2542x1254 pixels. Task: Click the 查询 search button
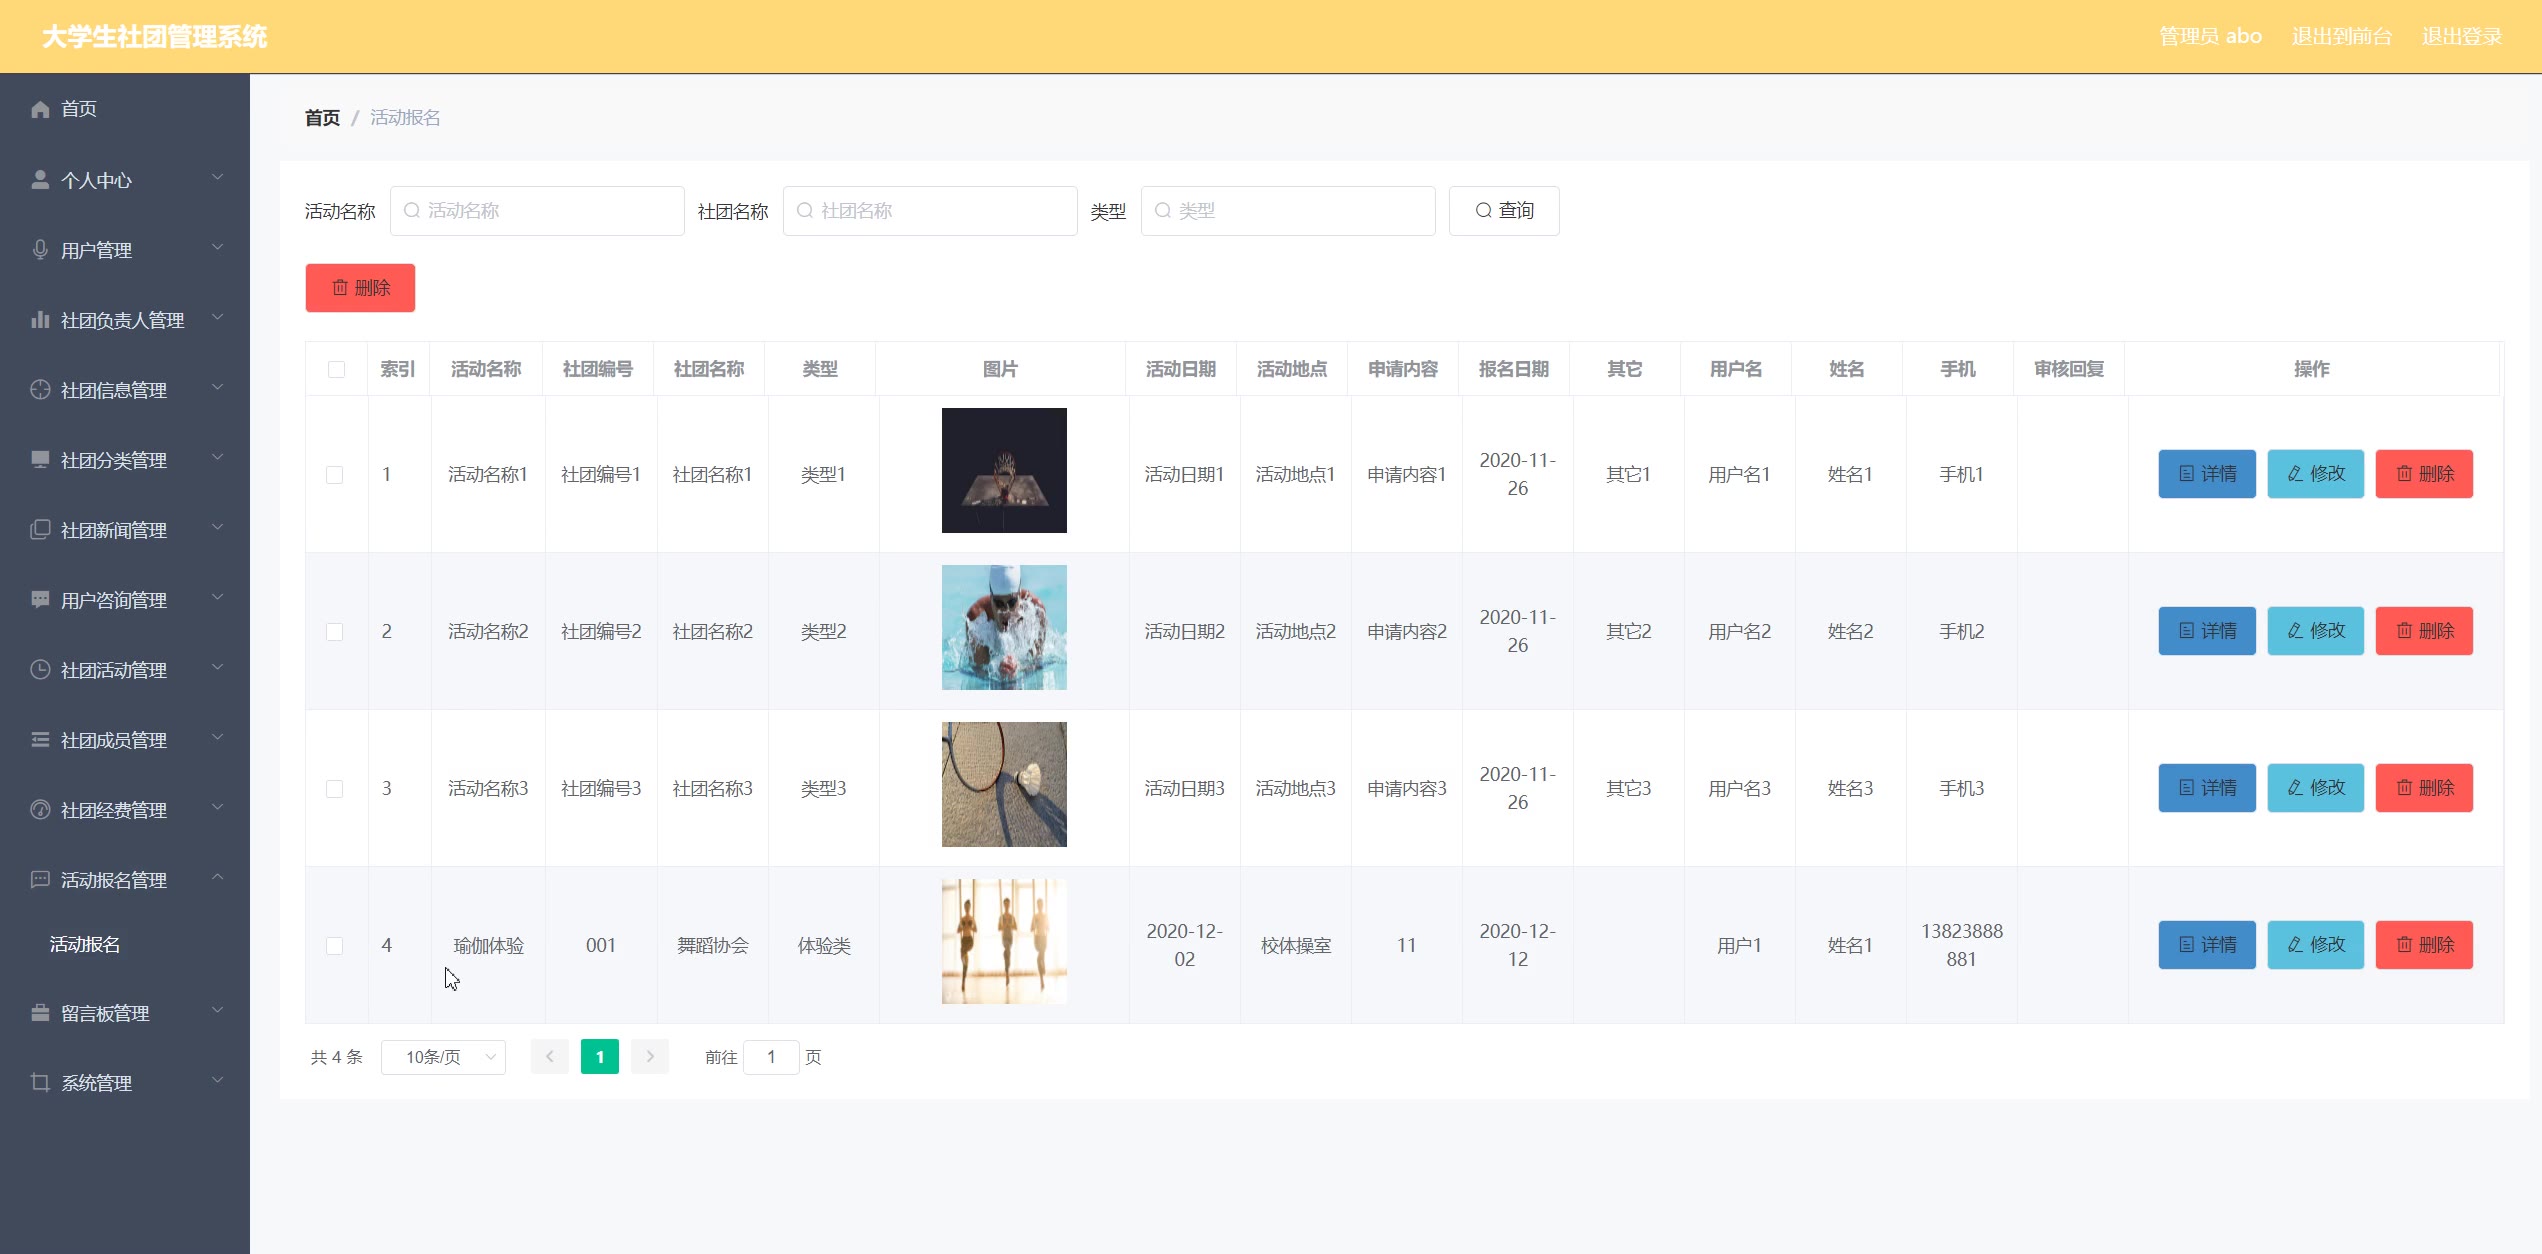click(x=1503, y=211)
